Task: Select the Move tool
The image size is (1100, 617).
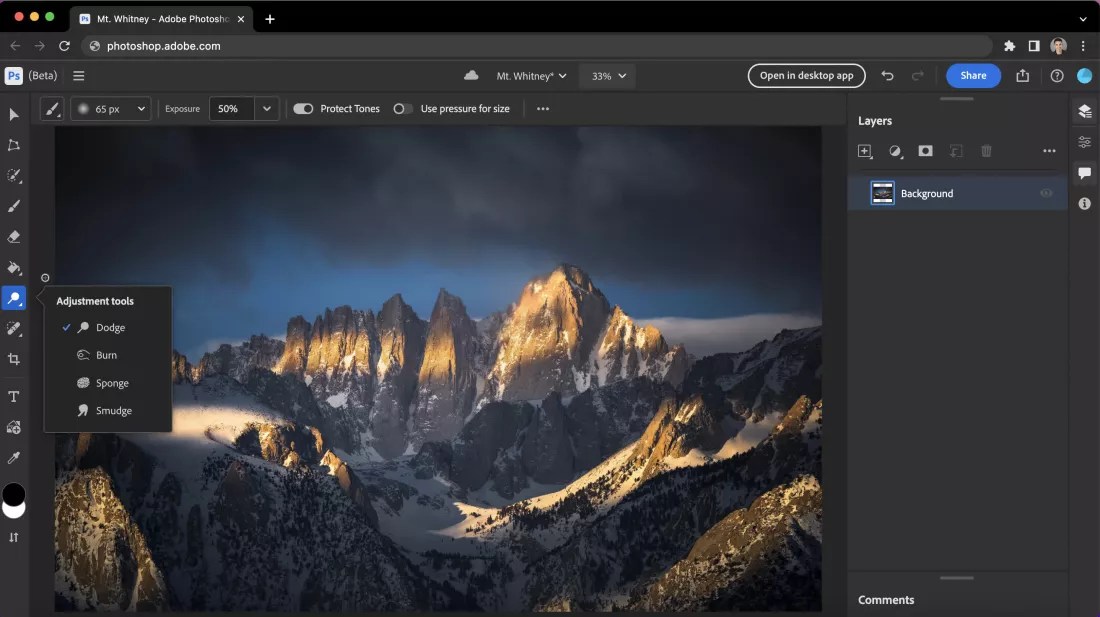Action: (x=14, y=114)
